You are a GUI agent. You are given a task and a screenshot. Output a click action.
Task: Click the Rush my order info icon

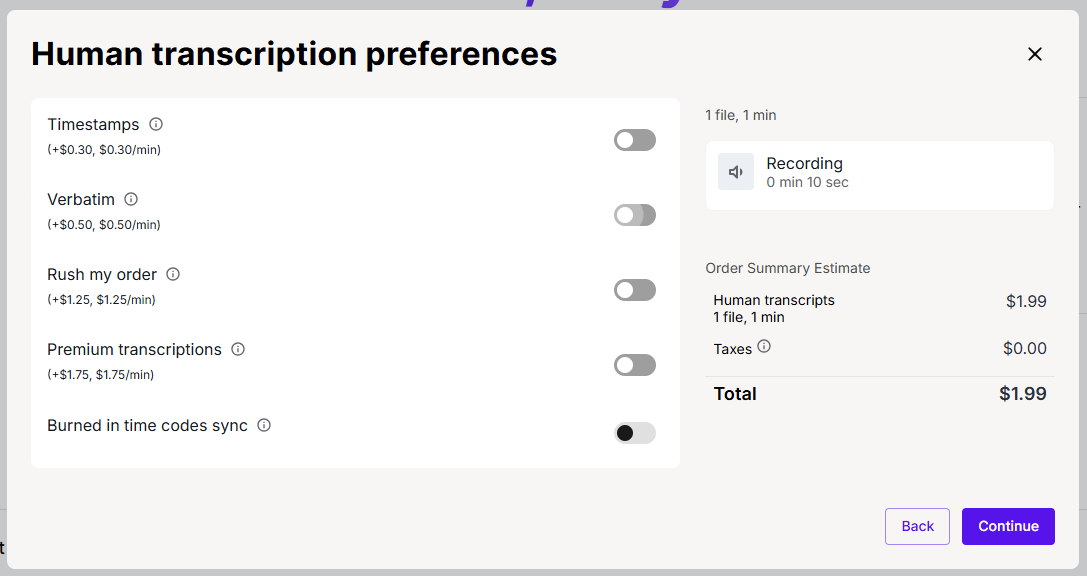click(173, 274)
